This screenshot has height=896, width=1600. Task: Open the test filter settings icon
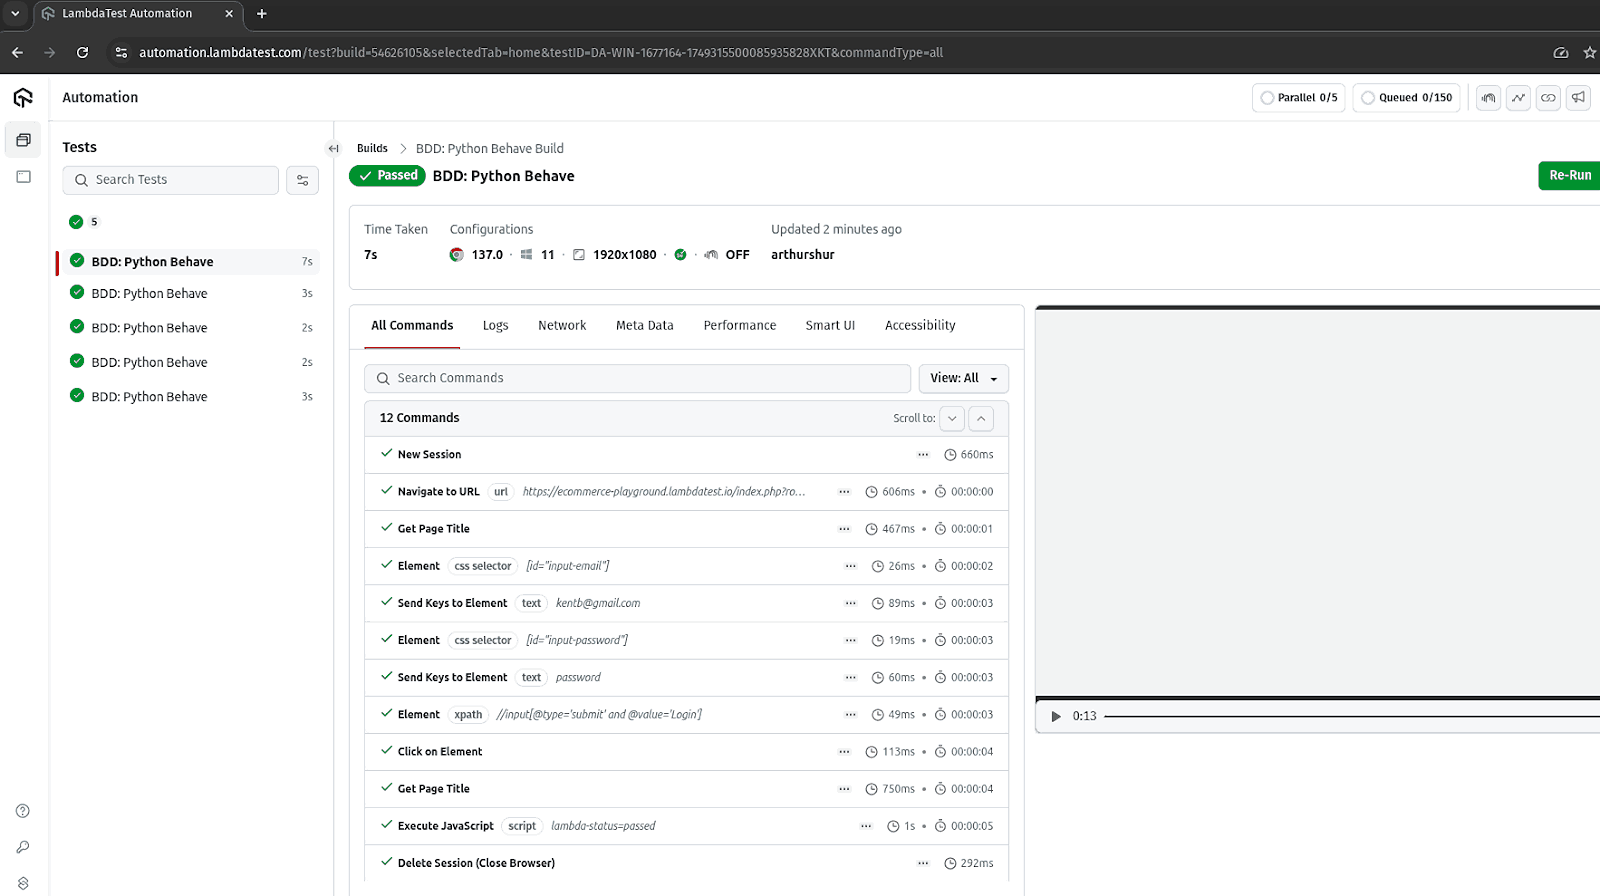click(x=302, y=180)
